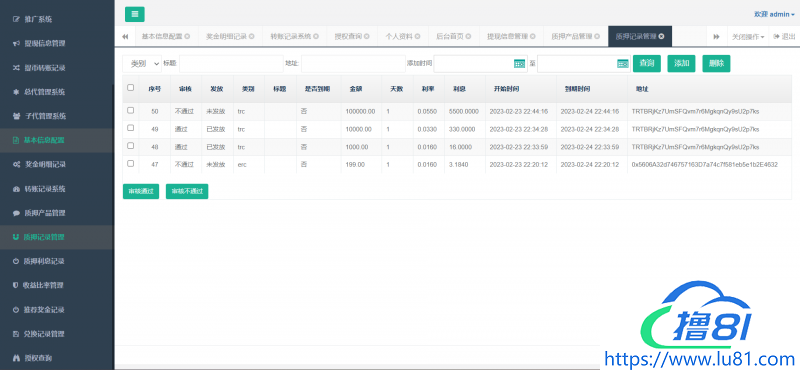800x370 pixels.
Task: Open the end date calendar icon
Action: [x=623, y=64]
